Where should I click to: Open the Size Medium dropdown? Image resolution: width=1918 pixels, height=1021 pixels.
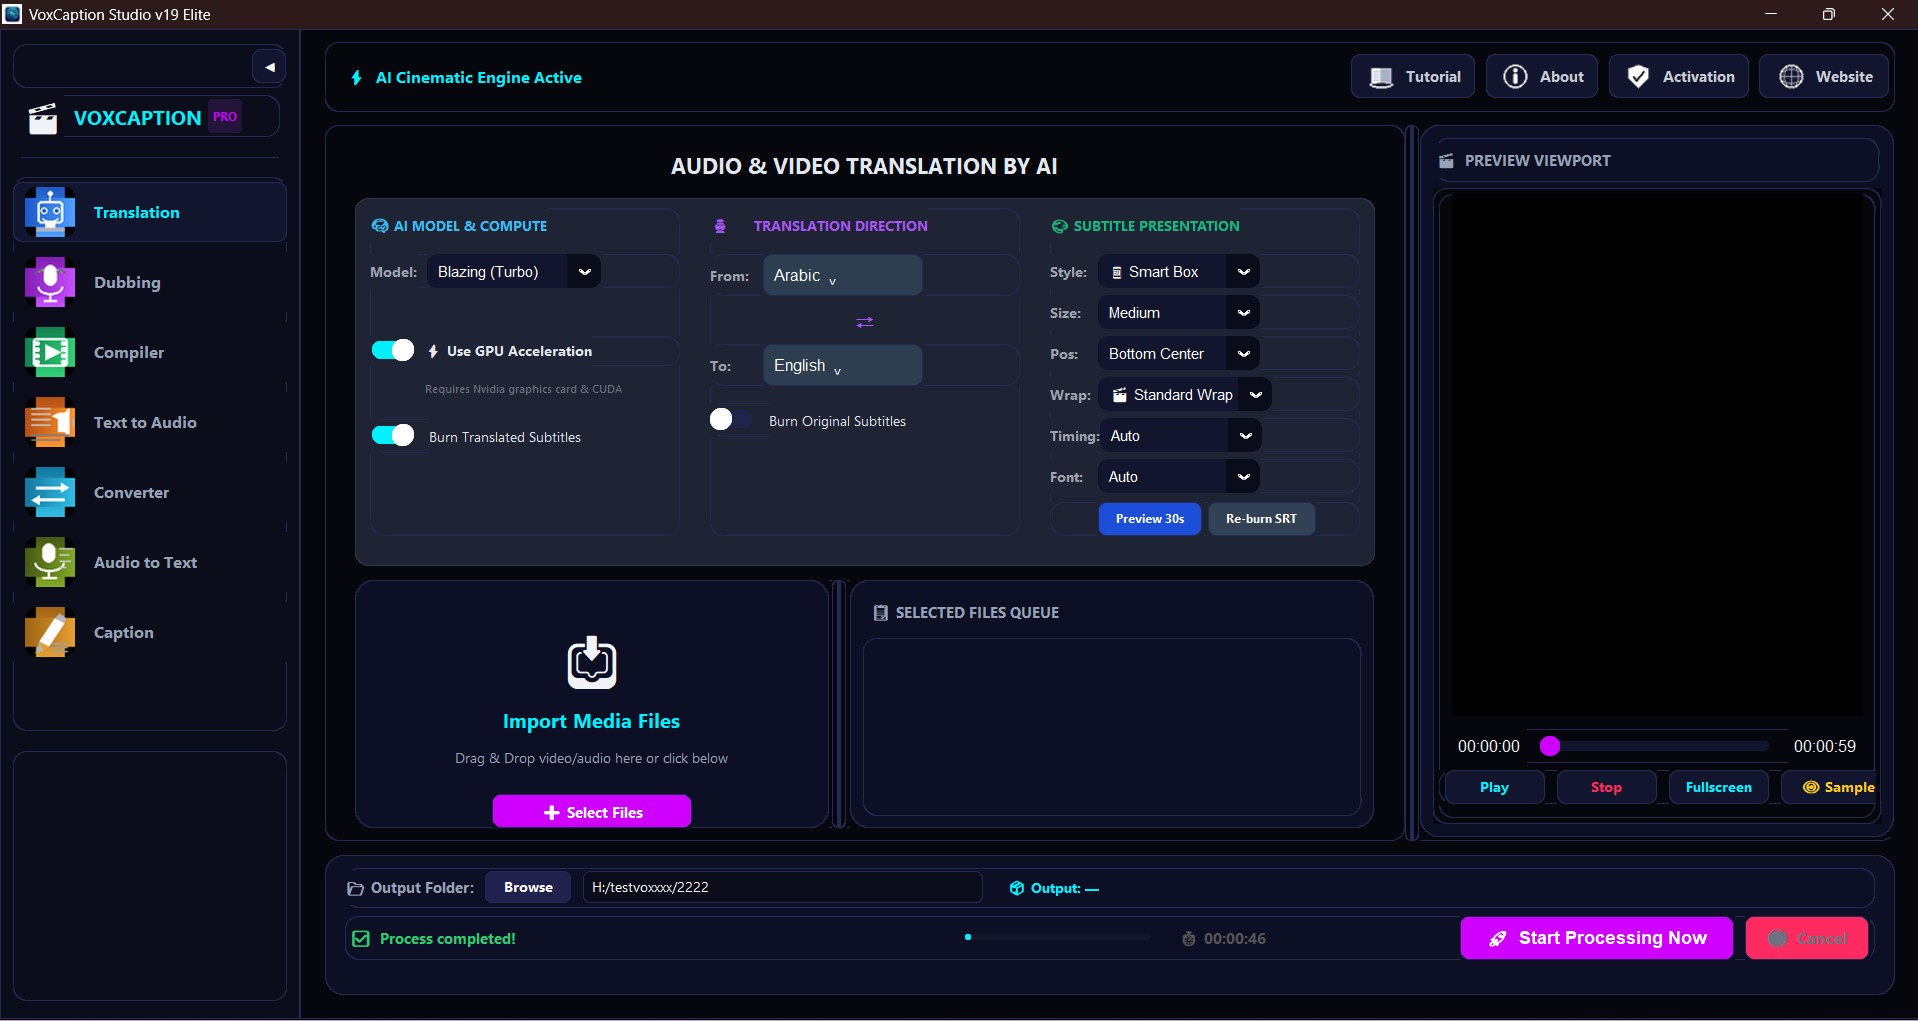pos(1179,313)
